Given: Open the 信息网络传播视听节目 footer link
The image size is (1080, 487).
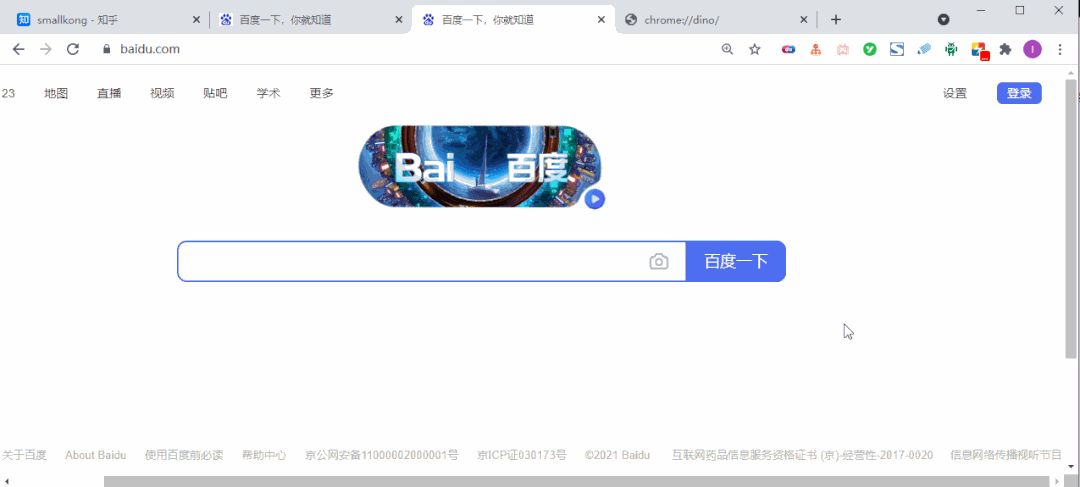Looking at the screenshot, I should 1006,455.
